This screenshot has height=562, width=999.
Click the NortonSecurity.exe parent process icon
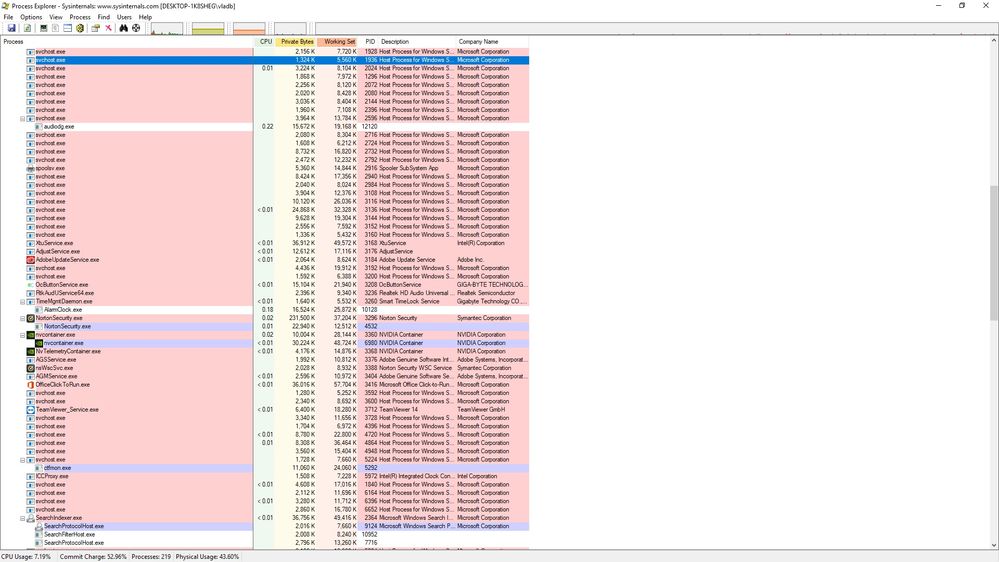(31, 318)
